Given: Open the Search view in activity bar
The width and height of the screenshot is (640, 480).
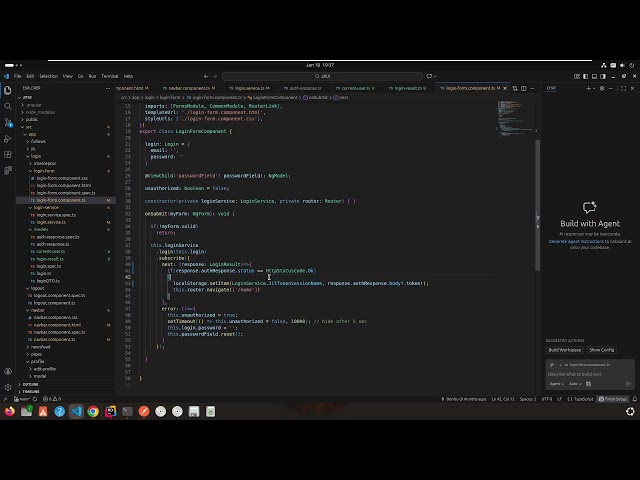Looking at the screenshot, I should tap(8, 107).
